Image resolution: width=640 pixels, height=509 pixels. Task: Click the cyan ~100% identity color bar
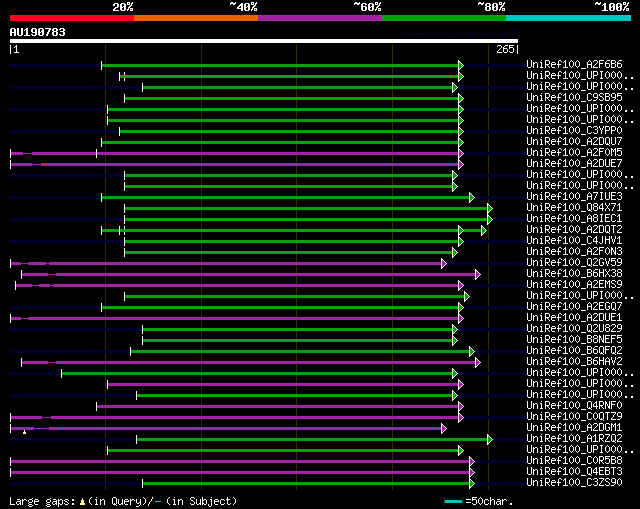569,18
